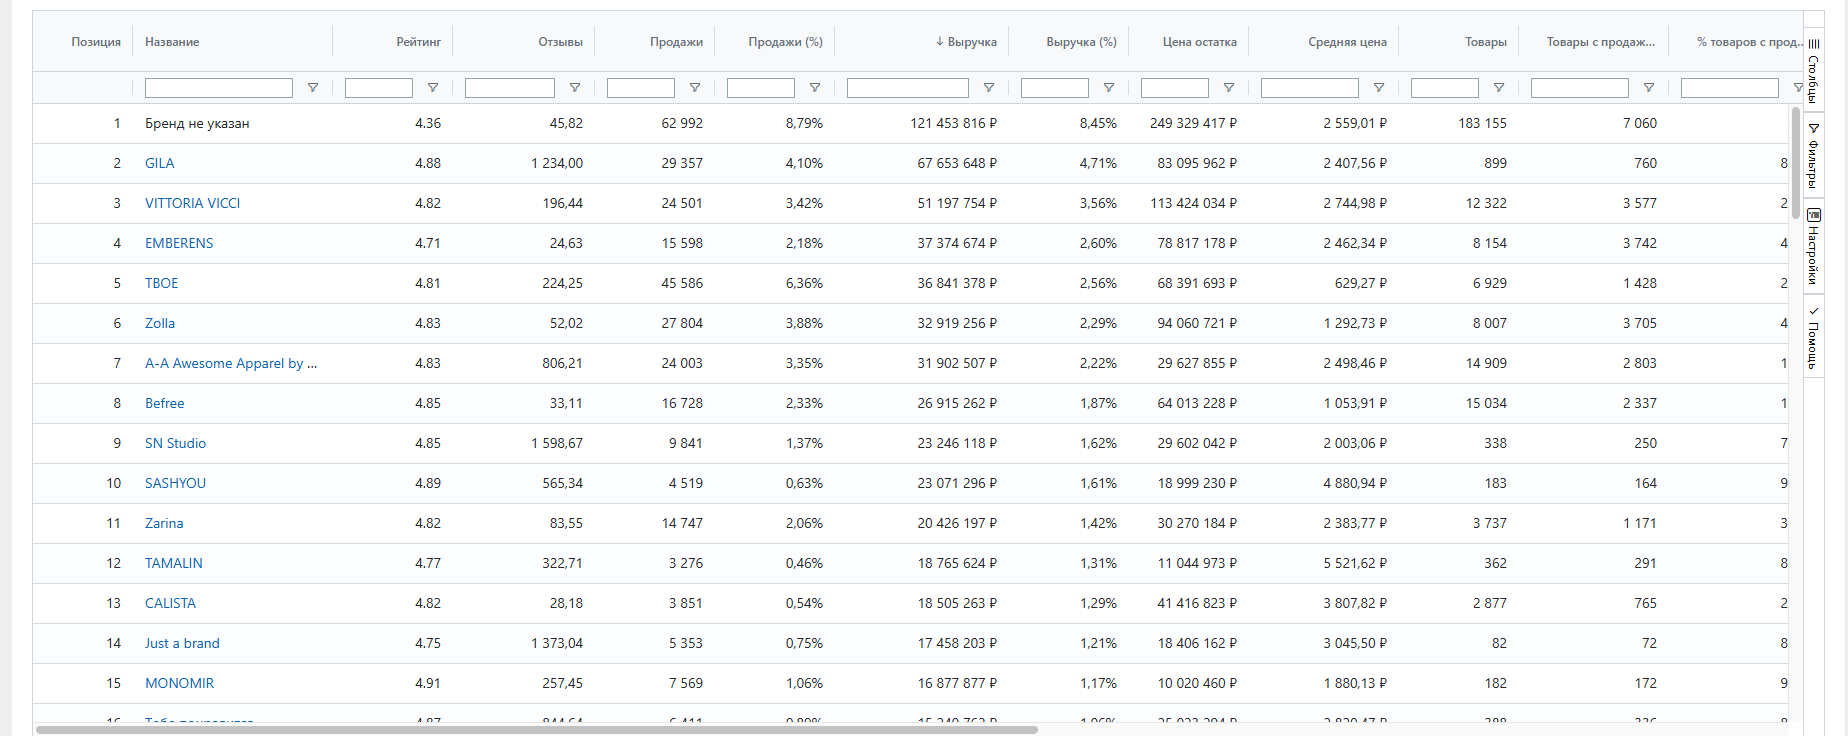Focus the Выручка filter input
Screen dimensions: 1848x736
(908, 88)
